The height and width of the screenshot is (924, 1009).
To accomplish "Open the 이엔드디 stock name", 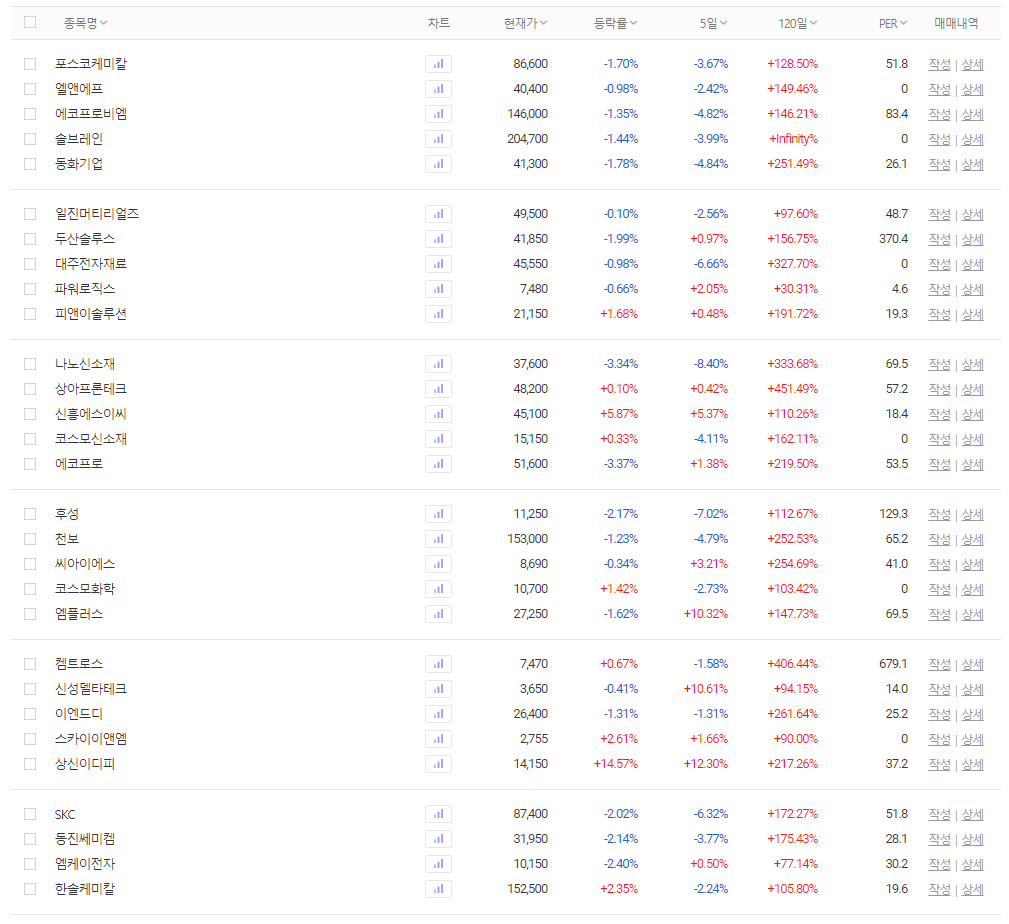I will click(79, 714).
